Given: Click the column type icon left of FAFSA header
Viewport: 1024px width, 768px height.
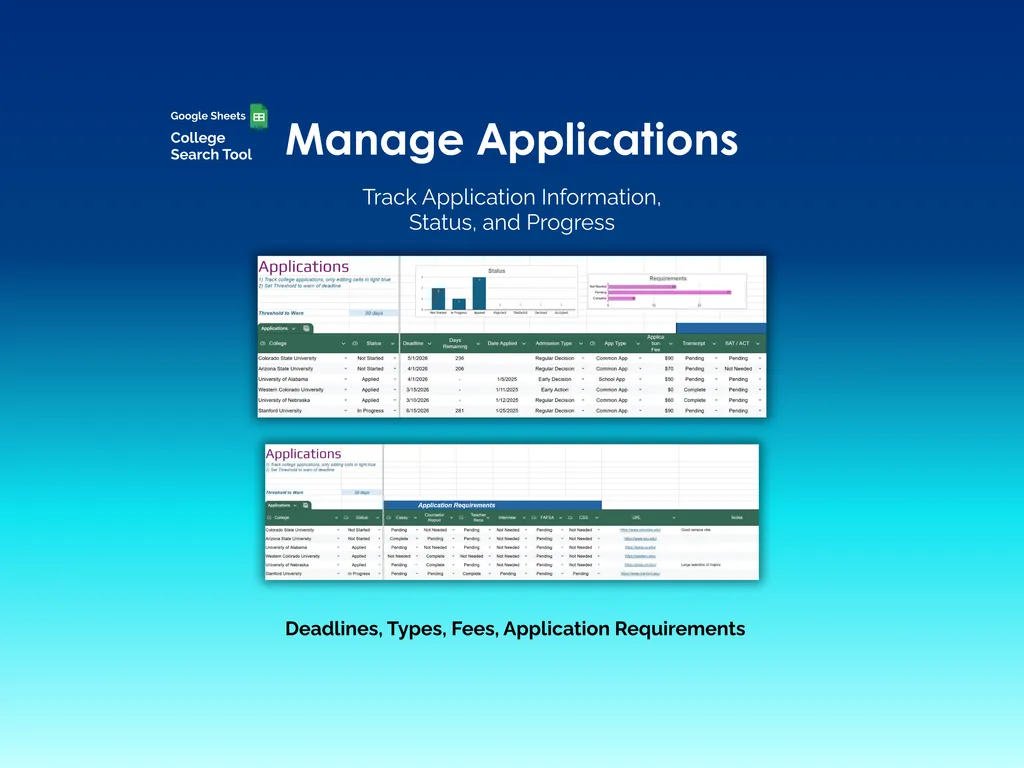Looking at the screenshot, I should 533,517.
